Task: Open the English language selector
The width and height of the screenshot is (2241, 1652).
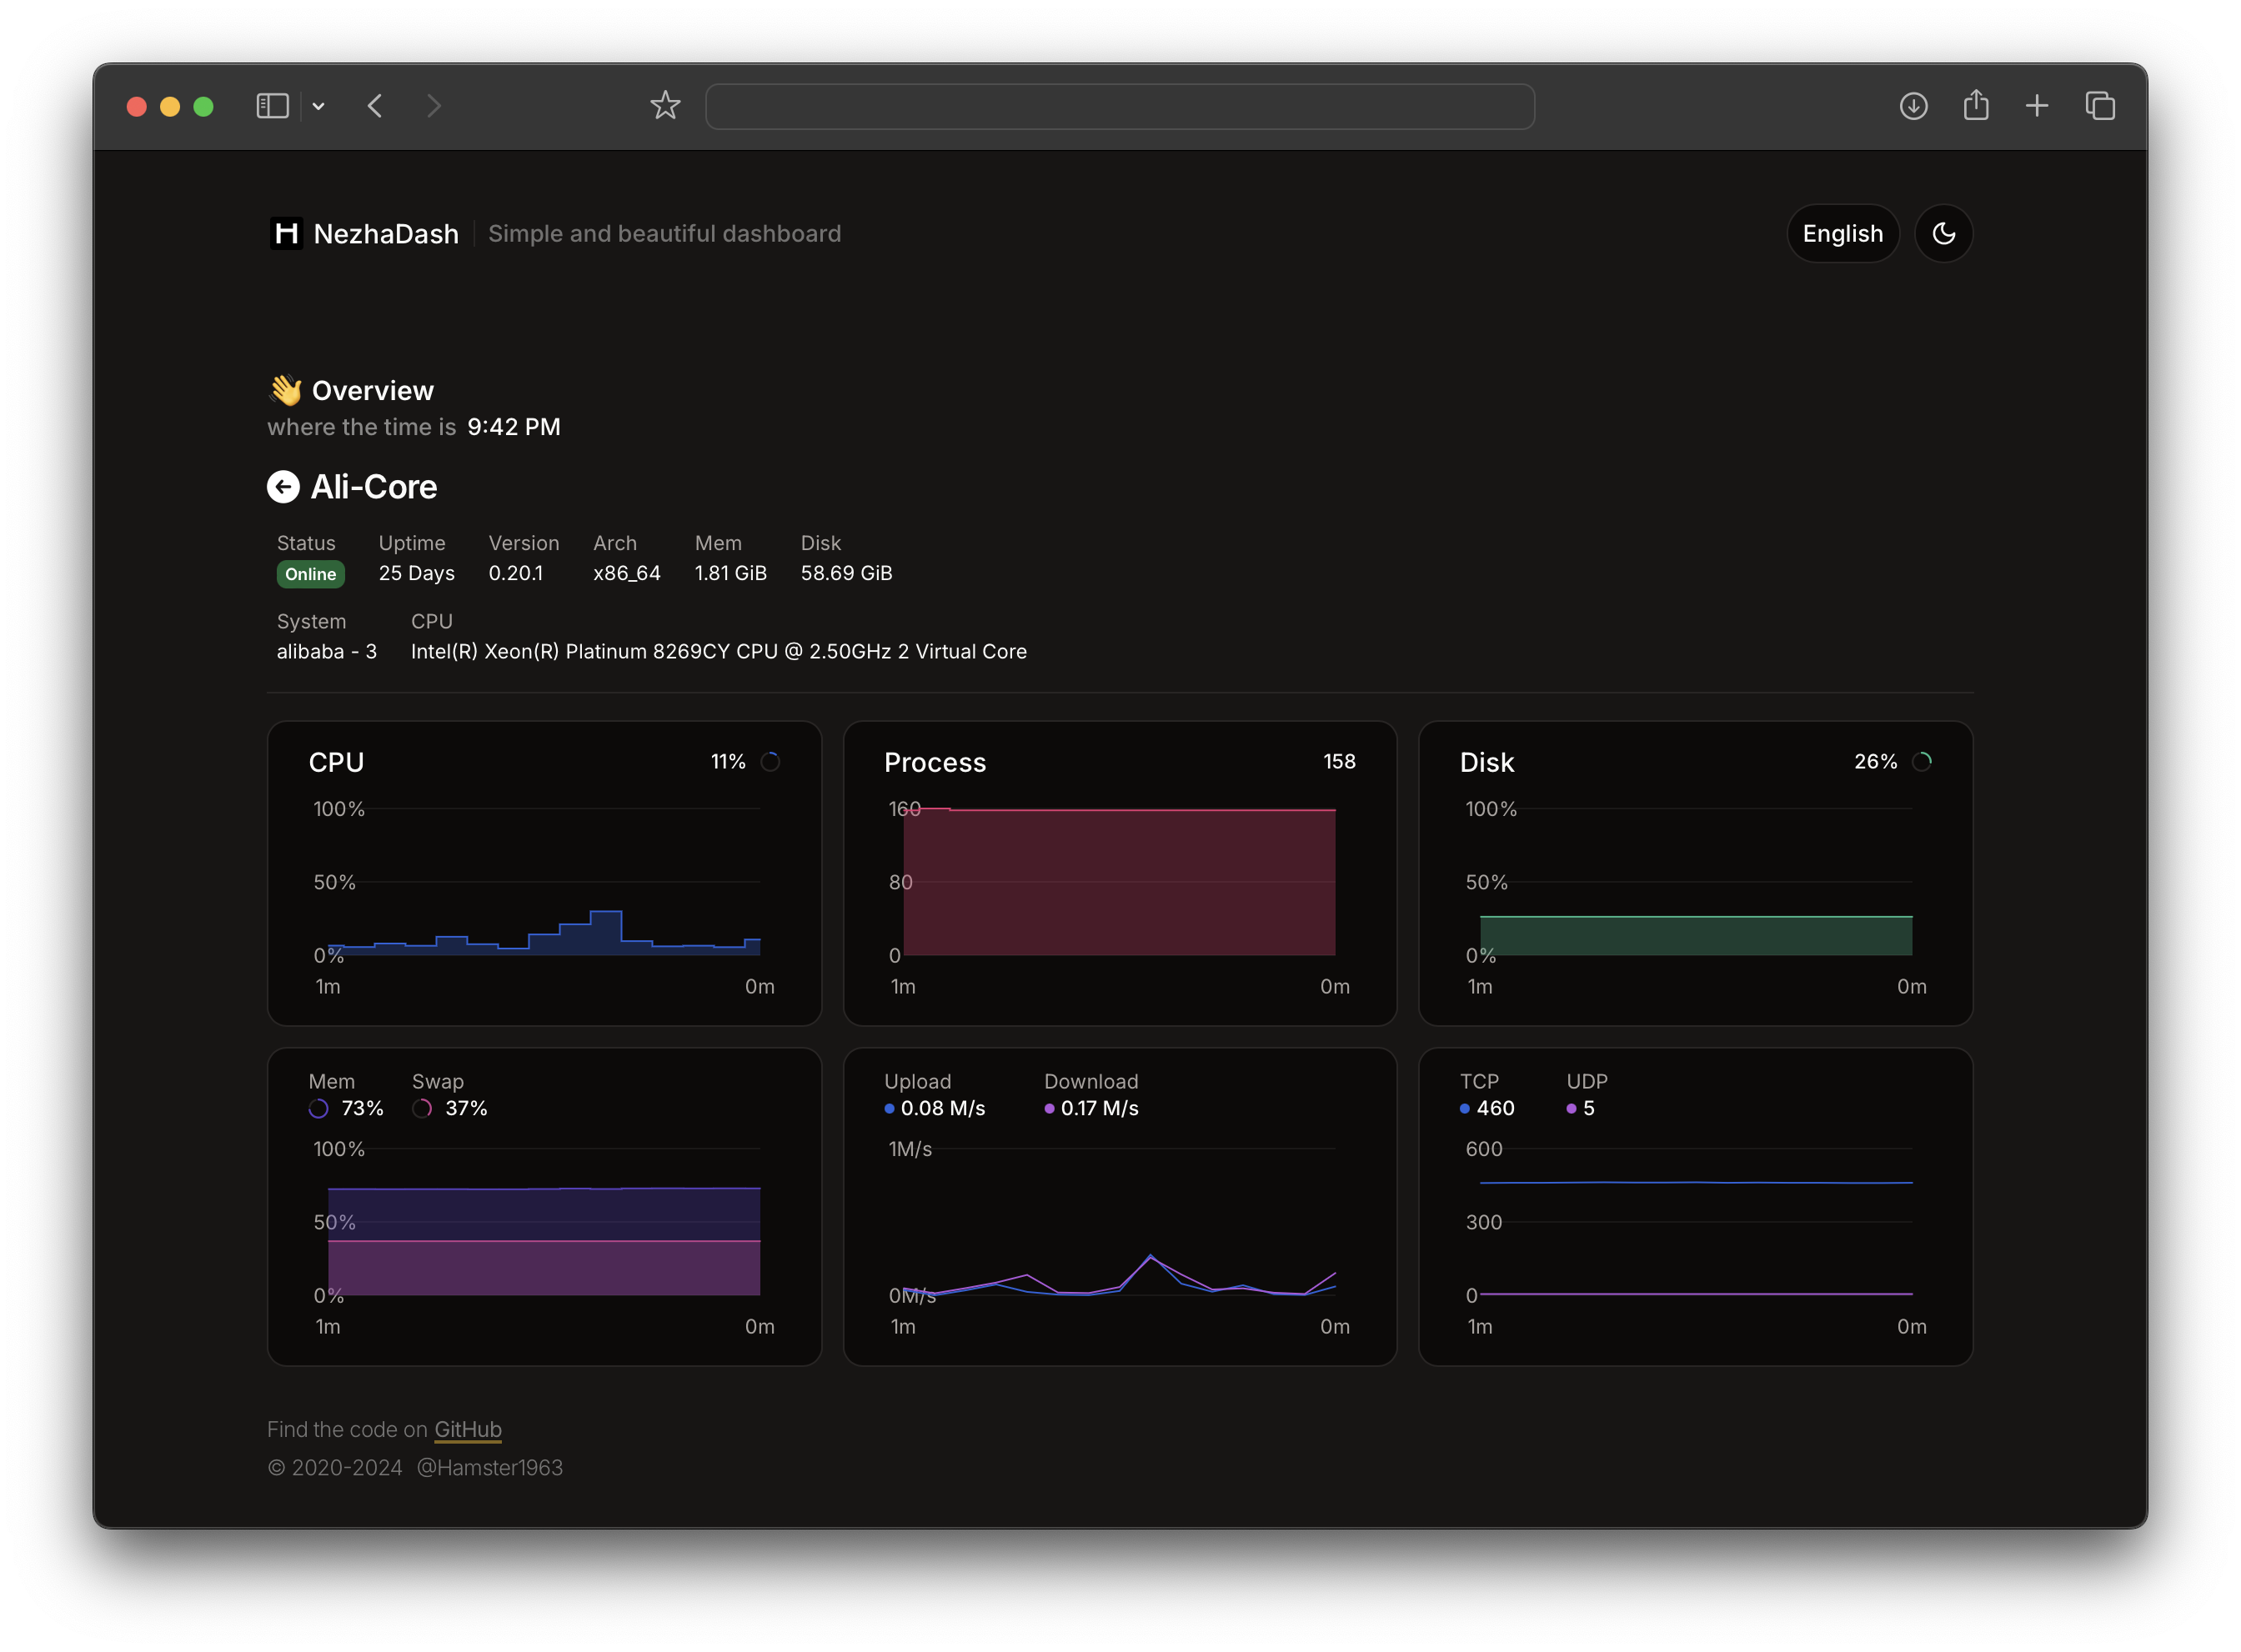Action: 1842,234
